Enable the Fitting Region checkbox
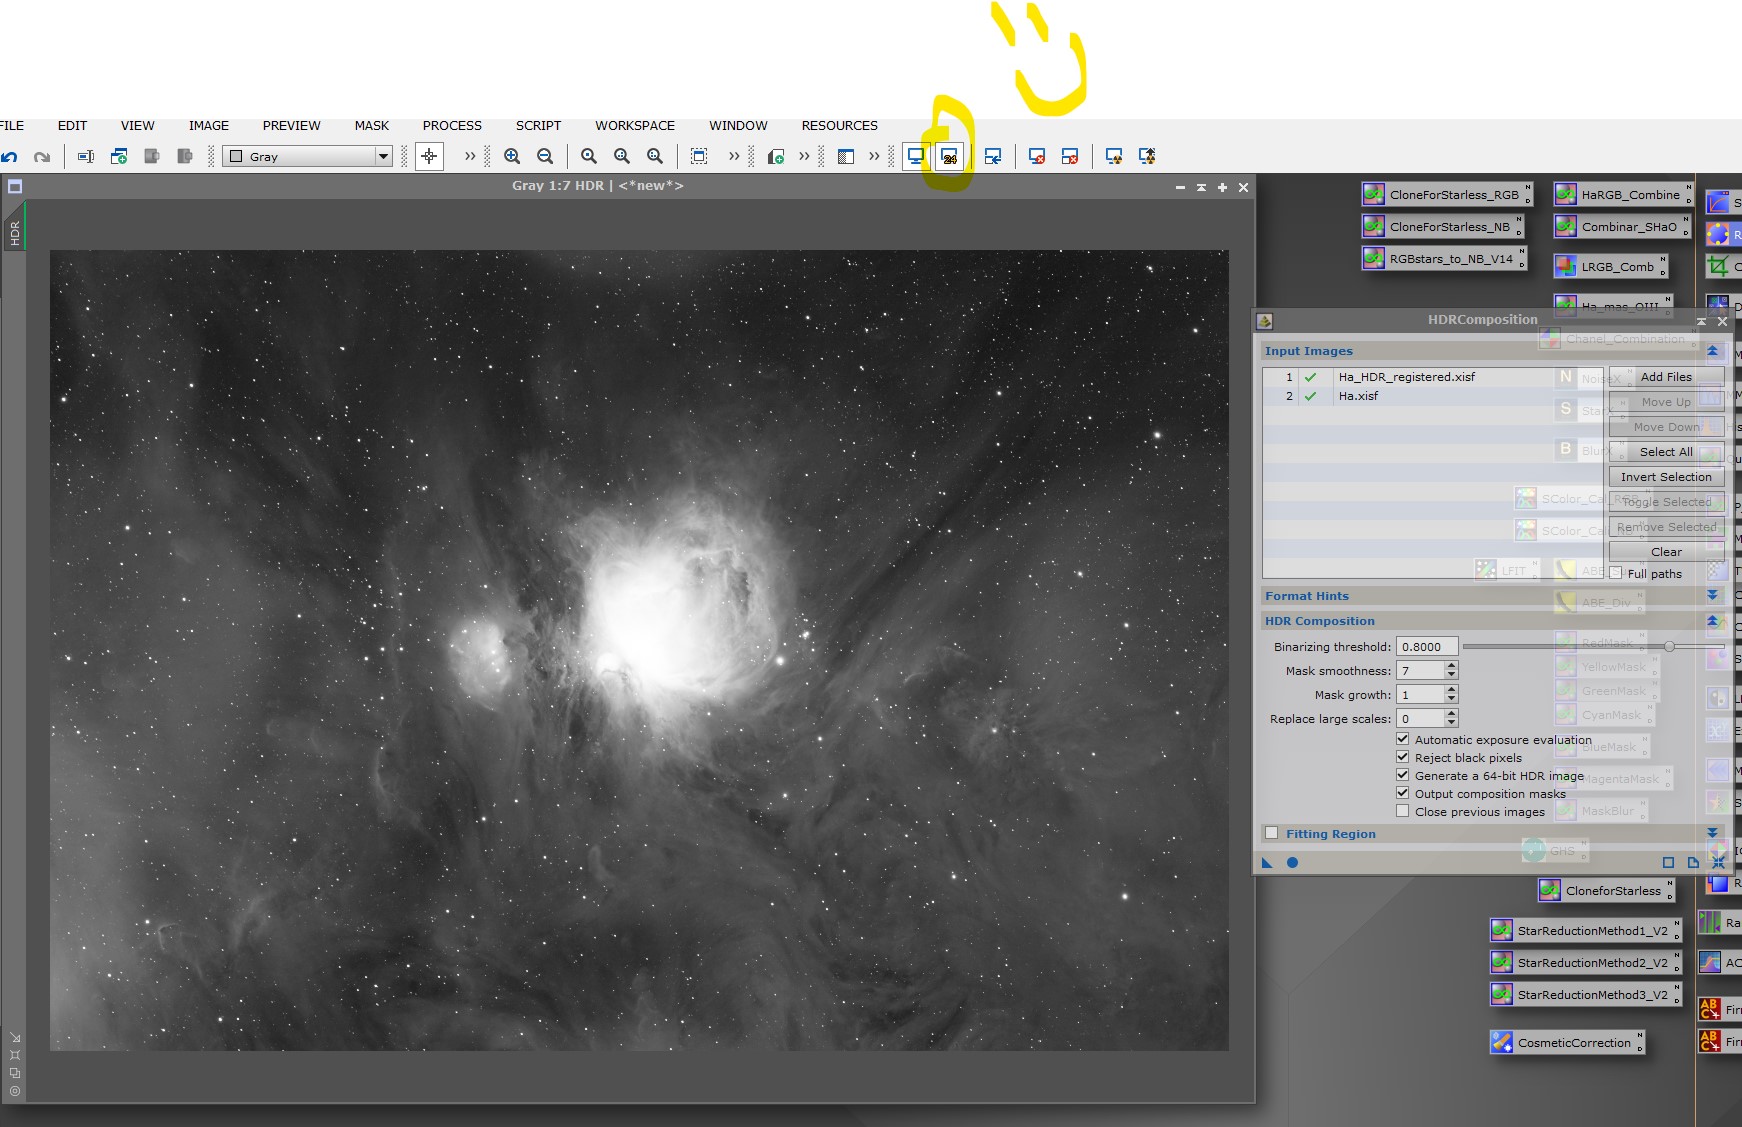The width and height of the screenshot is (1742, 1127). (x=1272, y=833)
